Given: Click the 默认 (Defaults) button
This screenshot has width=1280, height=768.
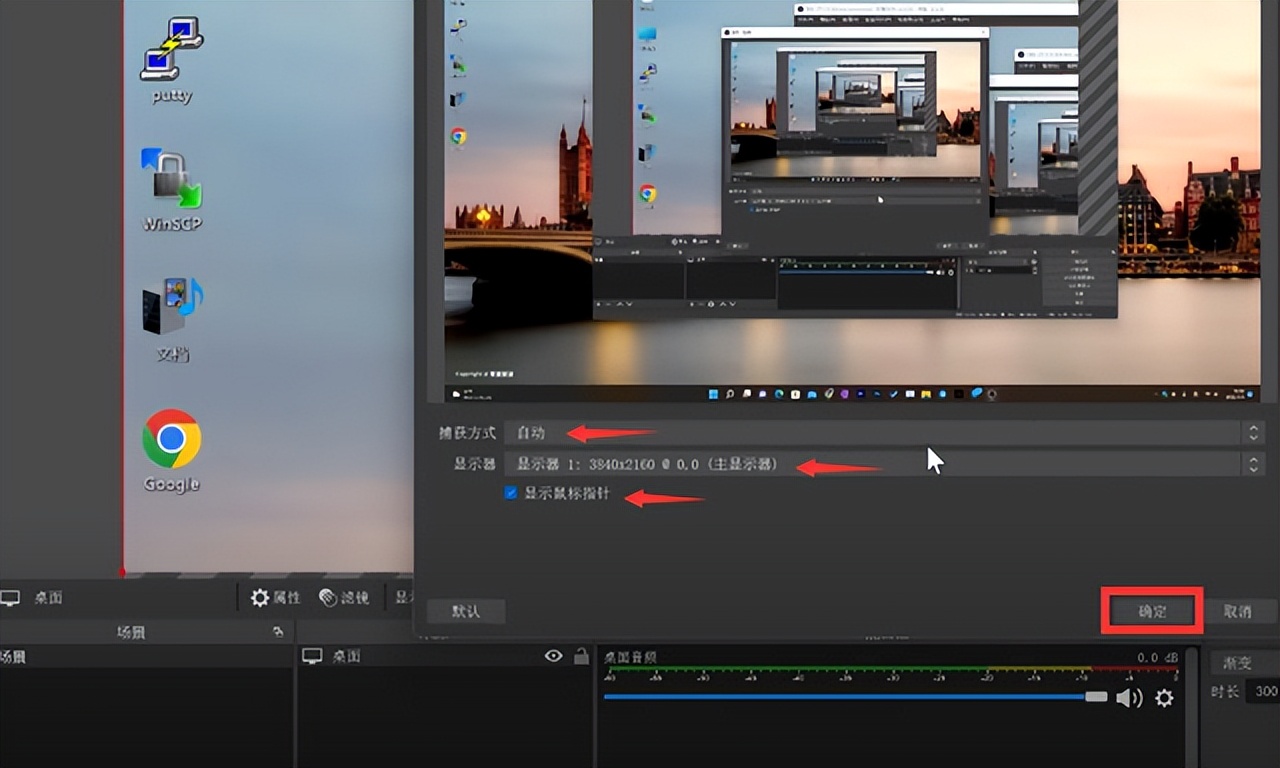Looking at the screenshot, I should (466, 611).
